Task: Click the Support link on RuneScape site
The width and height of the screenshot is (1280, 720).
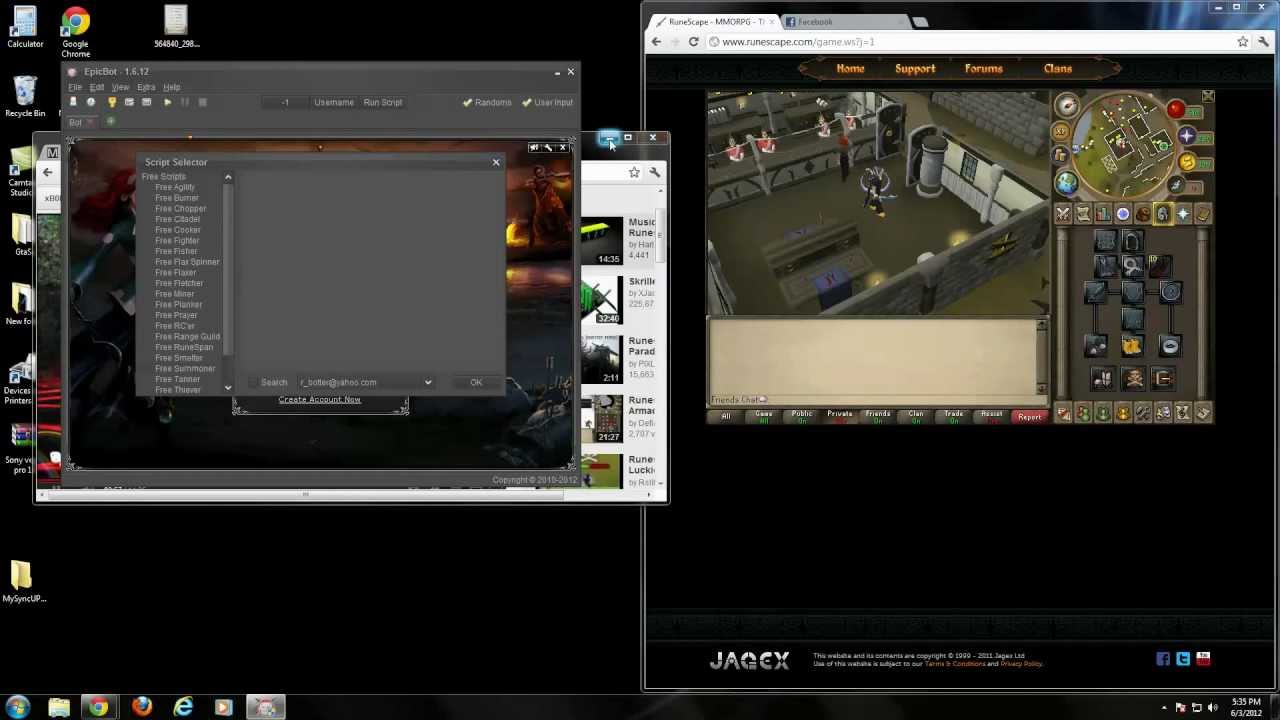Action: 915,69
